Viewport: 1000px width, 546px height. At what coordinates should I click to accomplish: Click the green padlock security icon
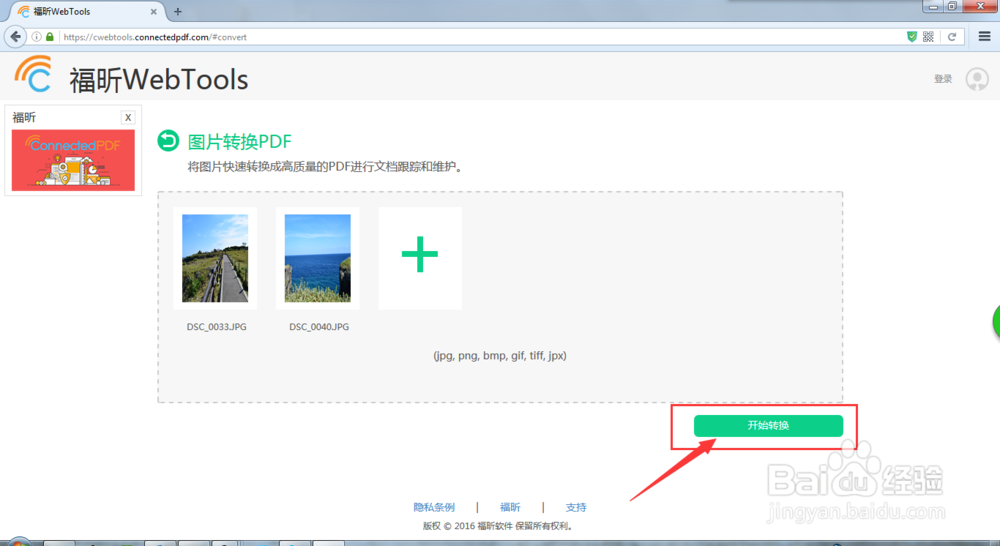click(50, 37)
